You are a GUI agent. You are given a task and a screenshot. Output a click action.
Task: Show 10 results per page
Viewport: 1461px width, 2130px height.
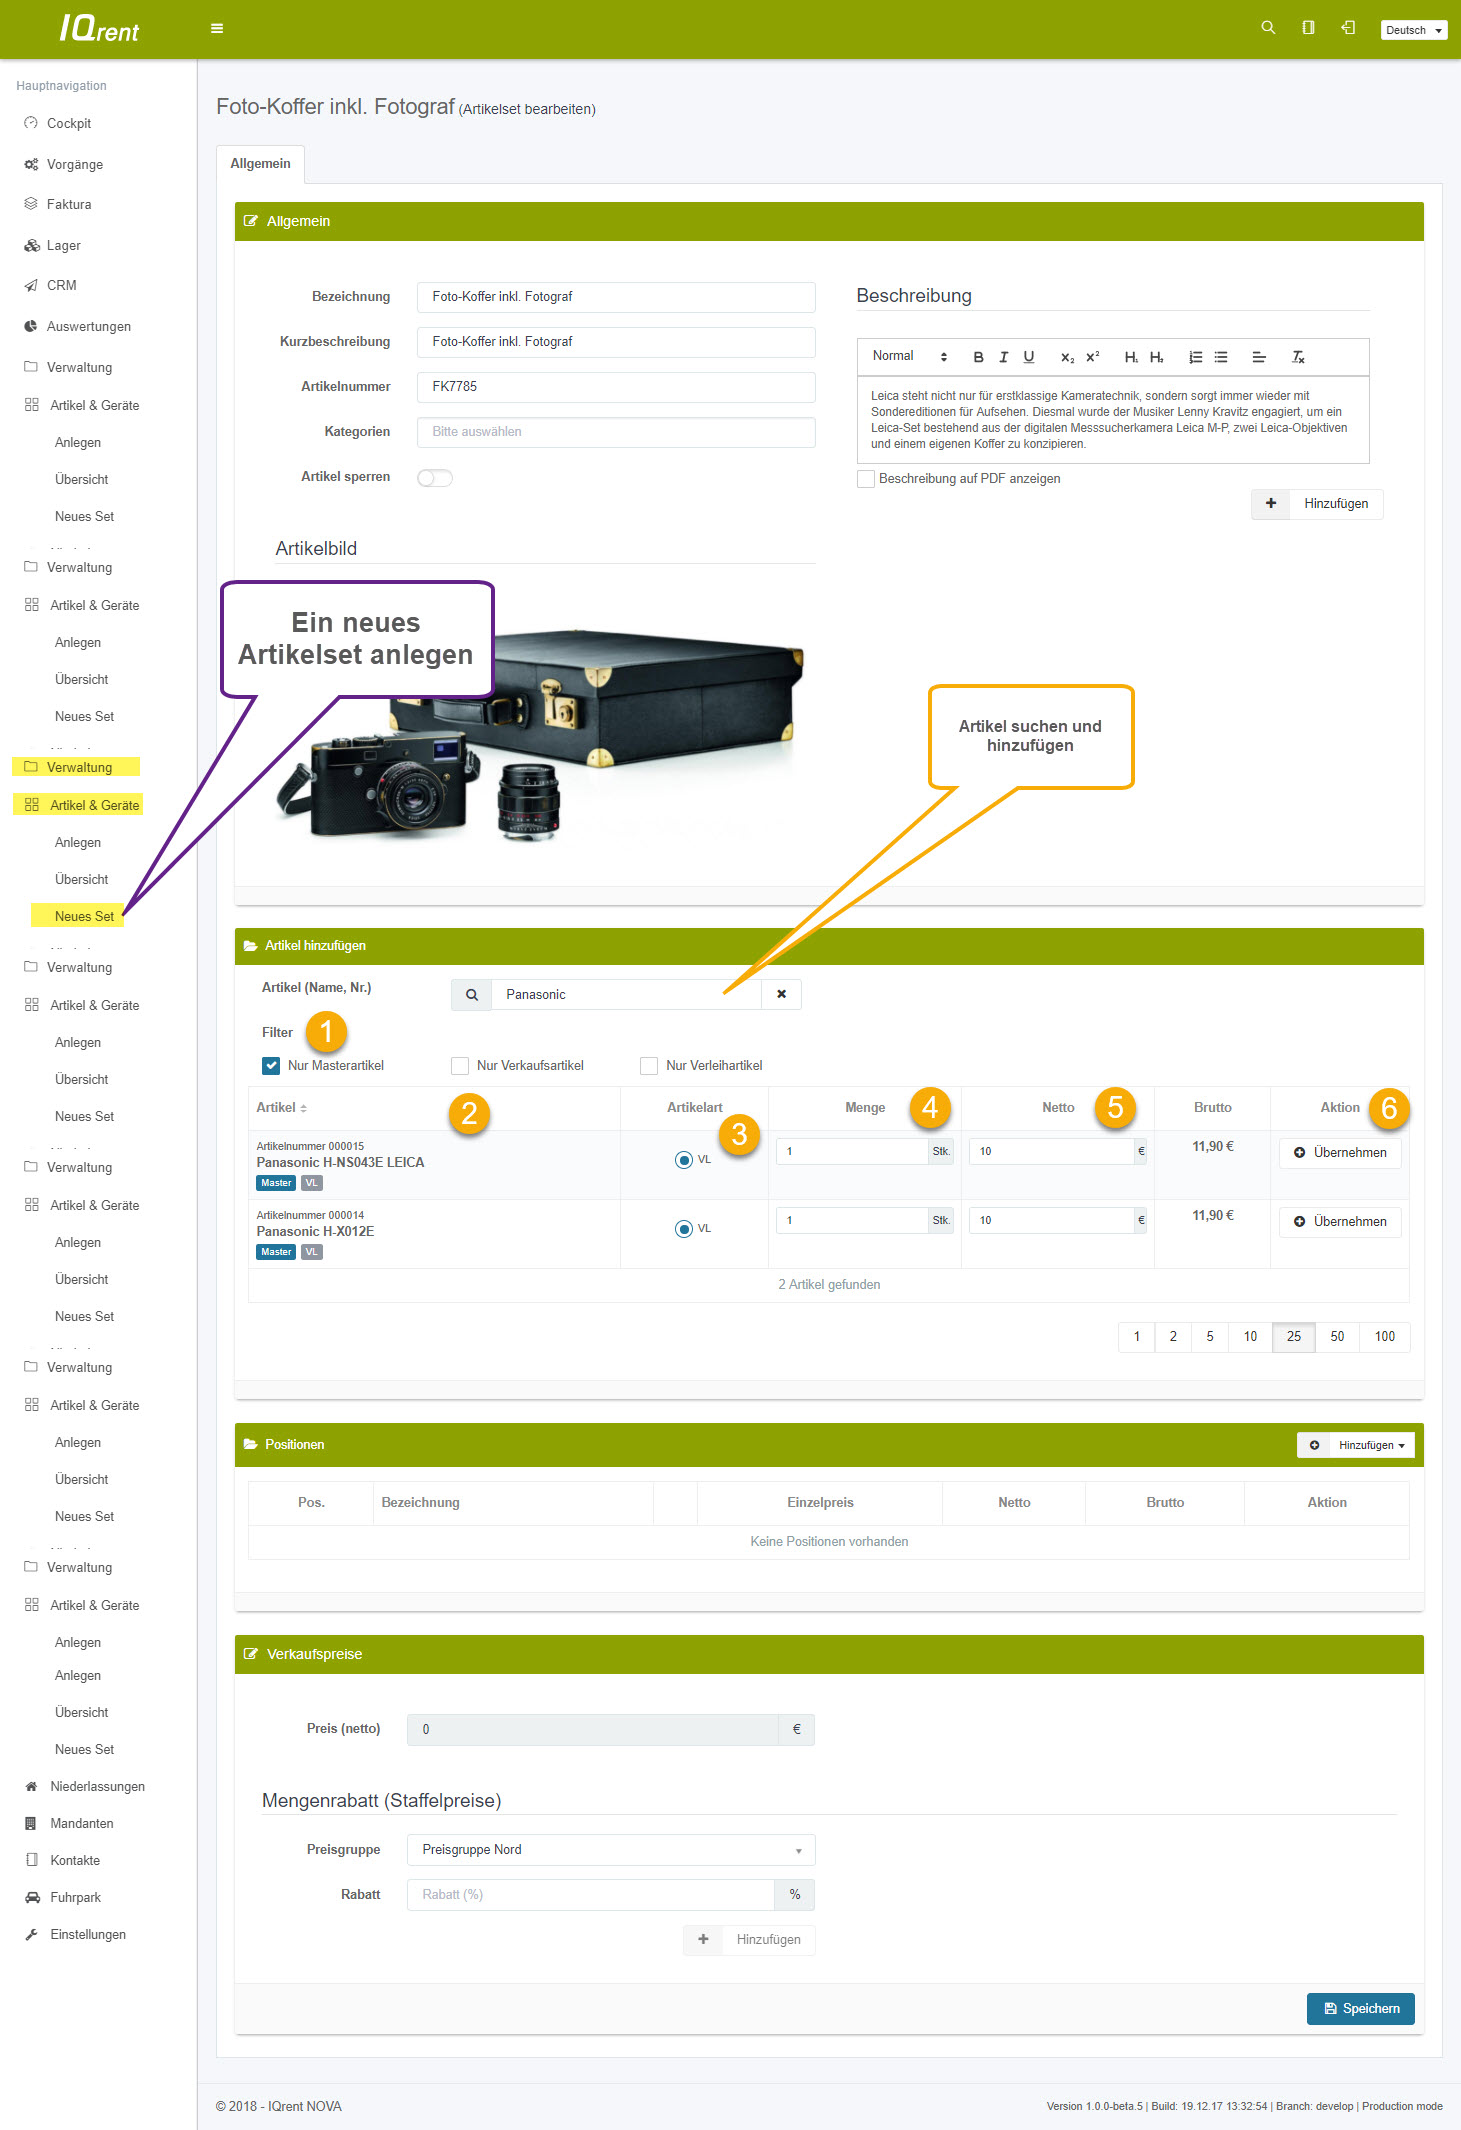point(1250,1337)
